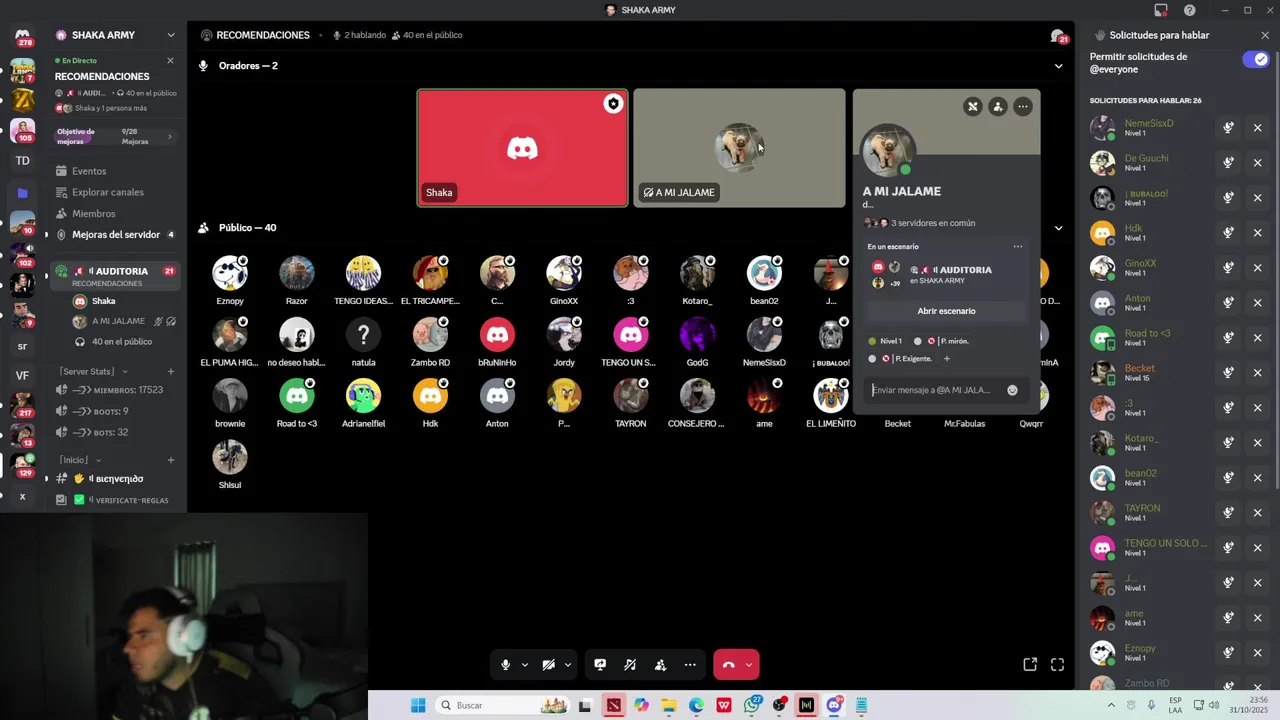Disconnect from the stage with red button
1280x720 pixels.
click(728, 665)
